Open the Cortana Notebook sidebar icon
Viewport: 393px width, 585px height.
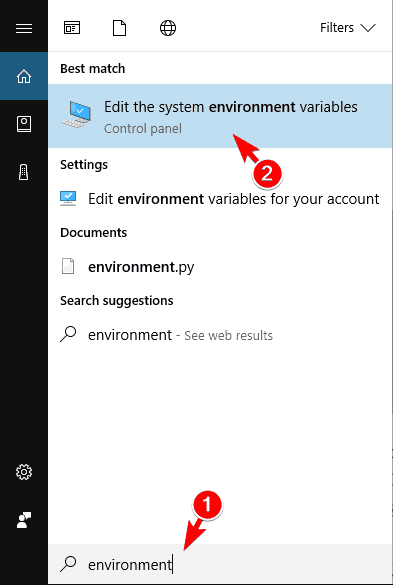[x=24, y=124]
